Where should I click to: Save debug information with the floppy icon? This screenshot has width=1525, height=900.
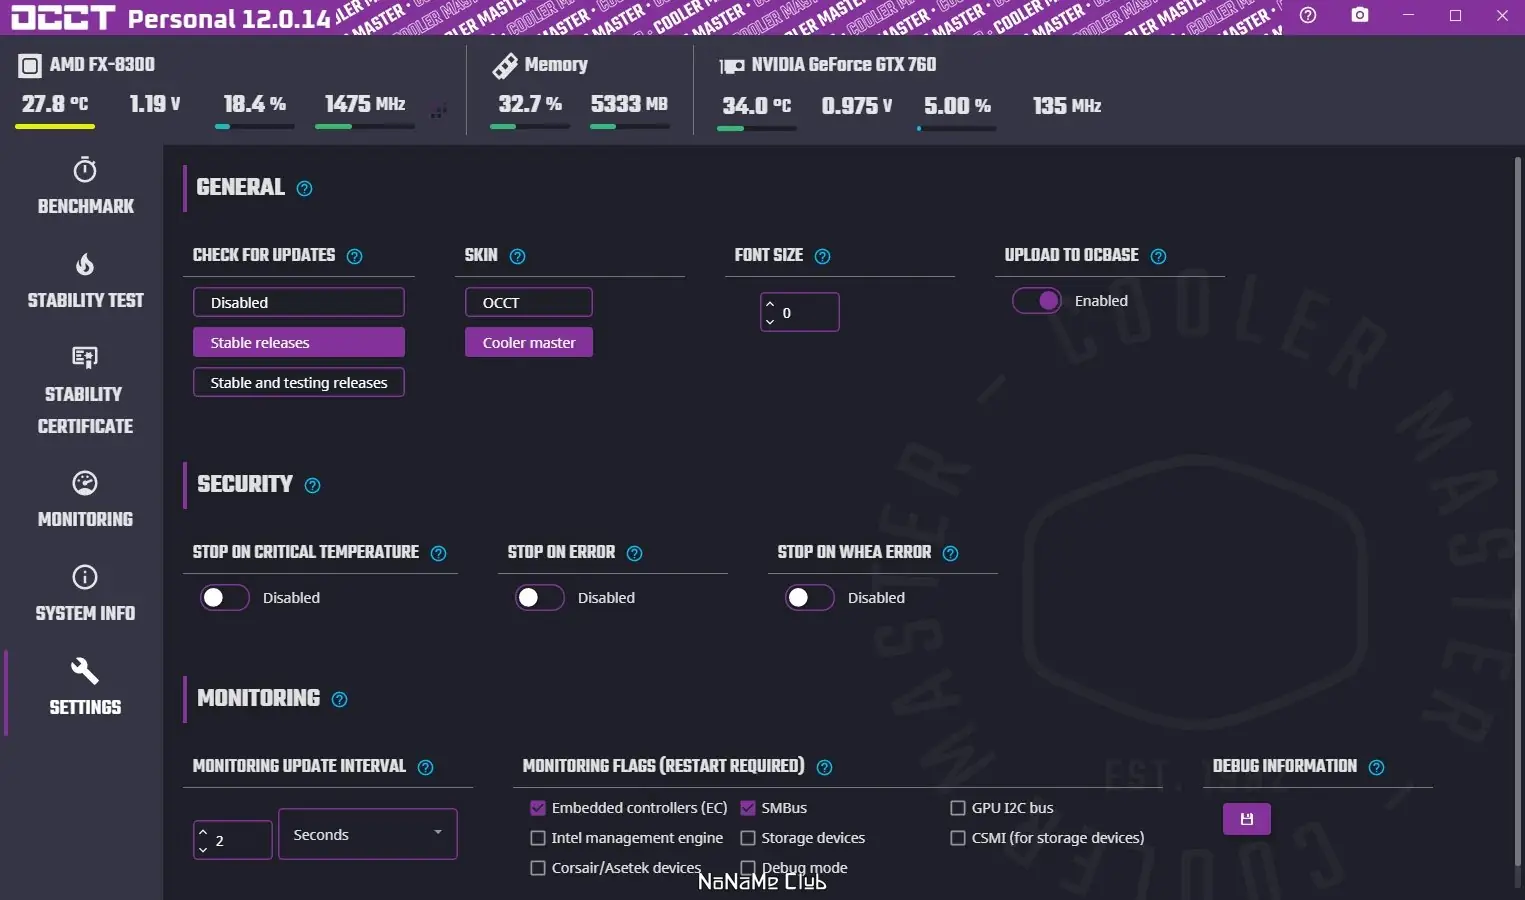coord(1247,819)
